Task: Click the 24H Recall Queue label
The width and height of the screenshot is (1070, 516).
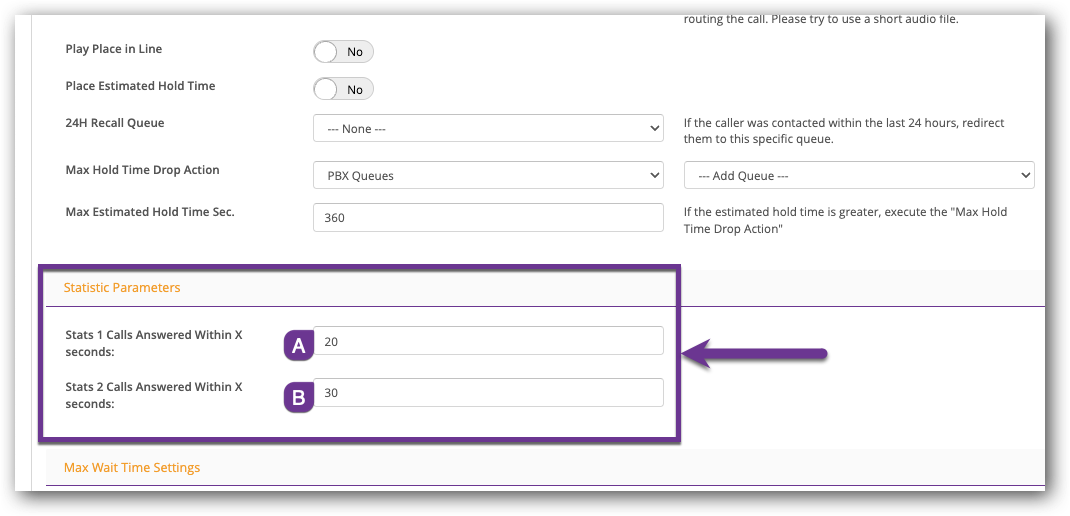Action: pos(114,123)
